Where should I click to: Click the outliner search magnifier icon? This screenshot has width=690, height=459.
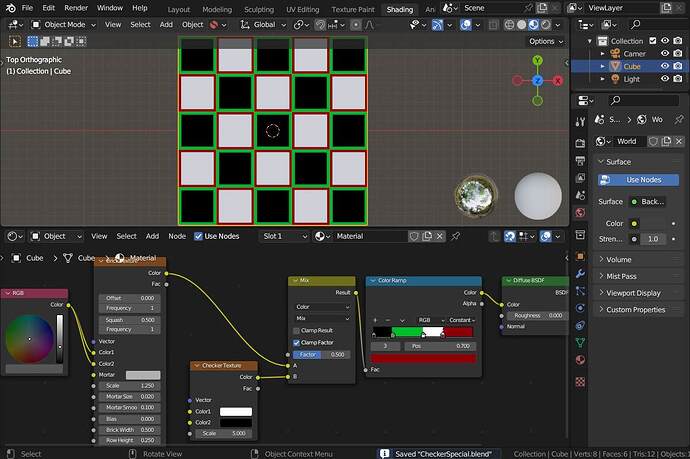[635, 25]
